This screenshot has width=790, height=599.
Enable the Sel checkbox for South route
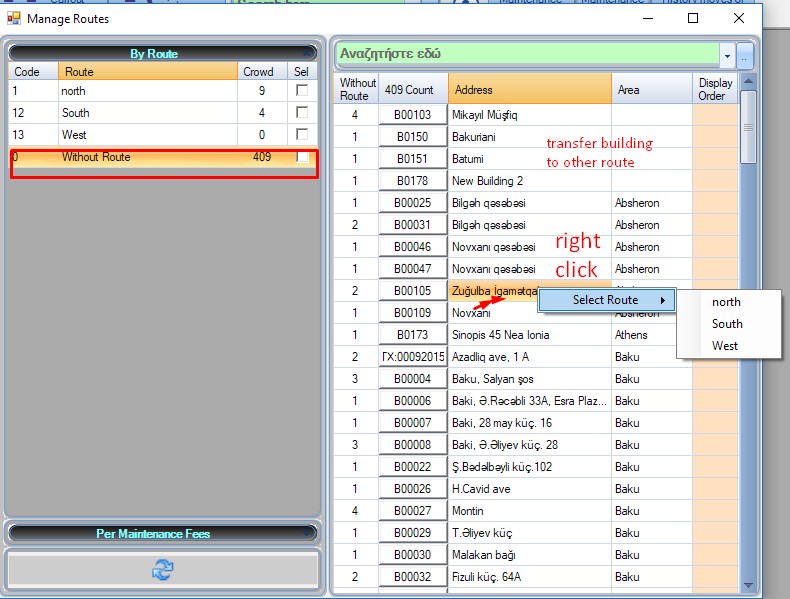point(302,113)
